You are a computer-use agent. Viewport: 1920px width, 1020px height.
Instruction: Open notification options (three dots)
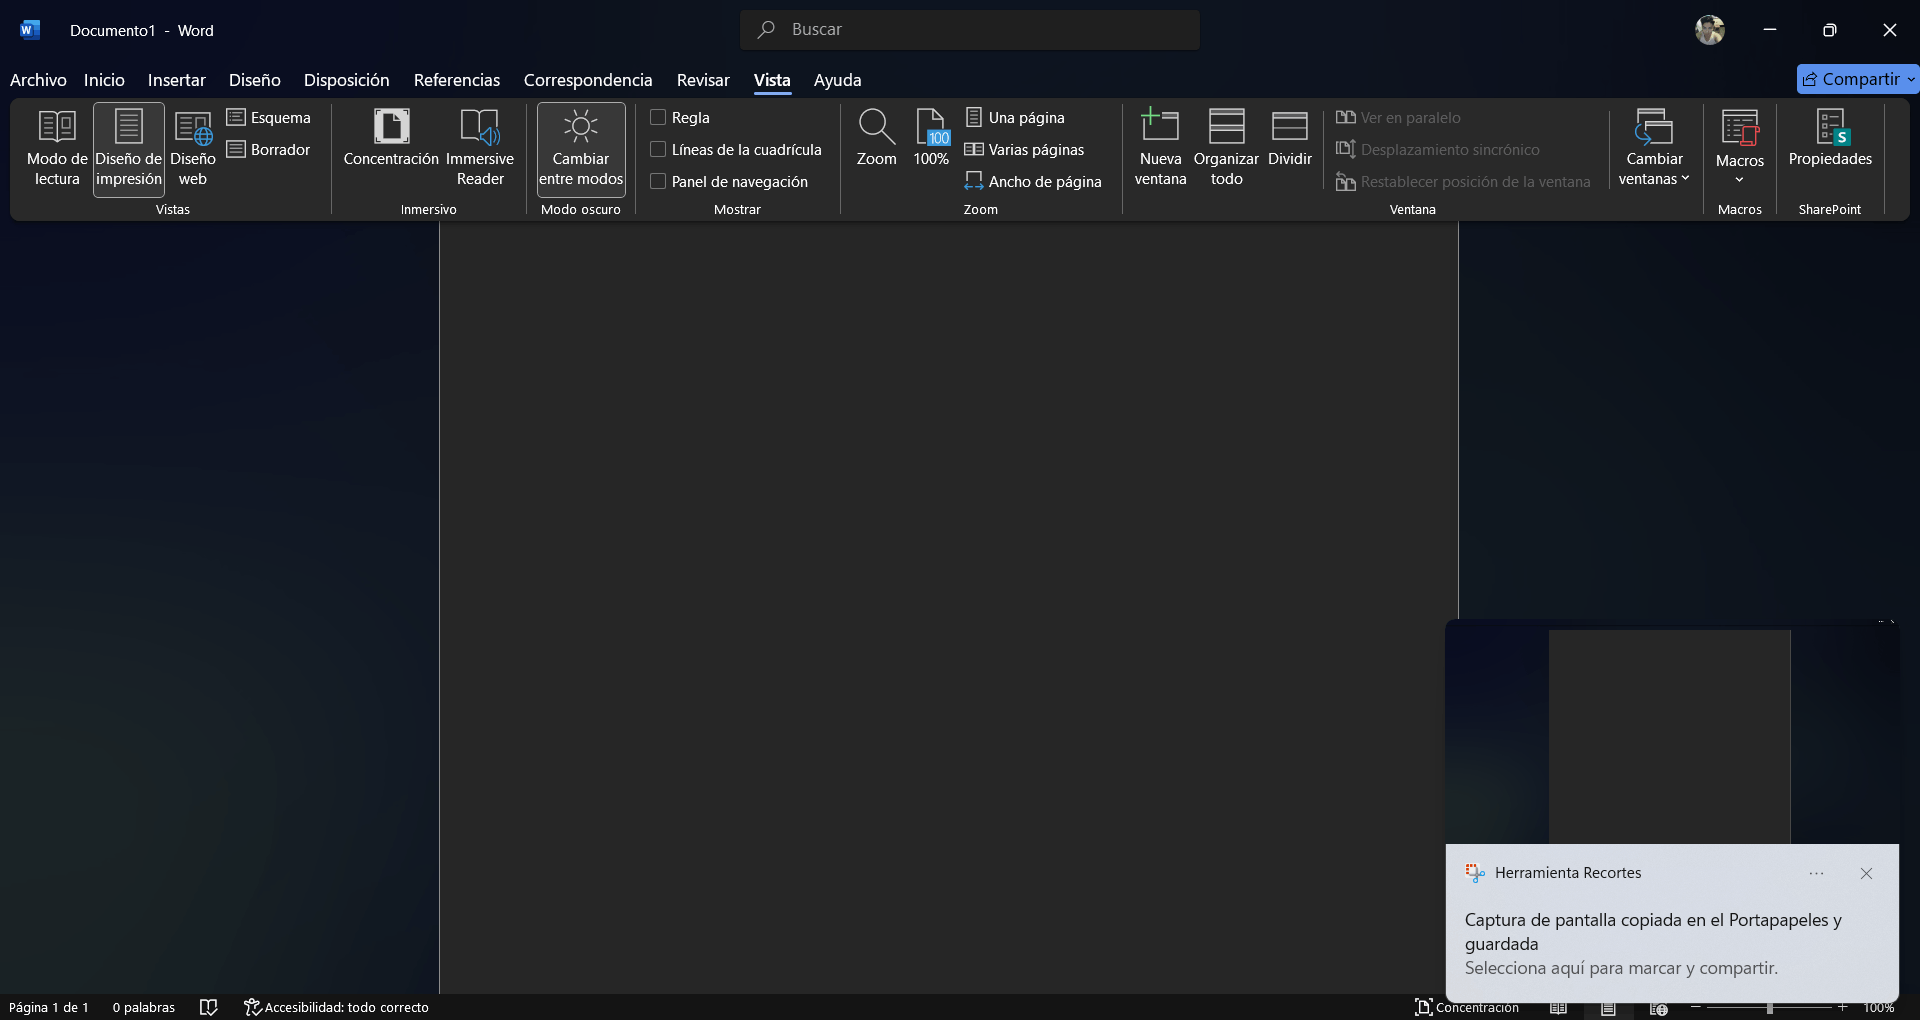(1816, 873)
